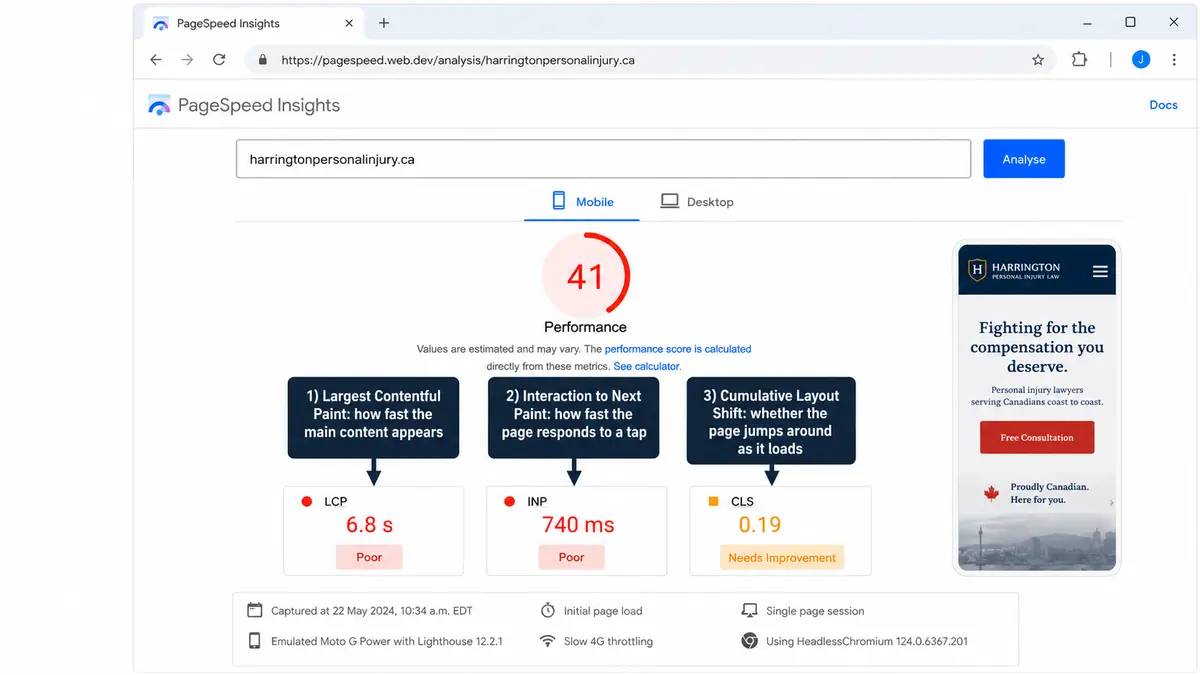
Task: Click the browser address bar URL
Action: (x=458, y=60)
